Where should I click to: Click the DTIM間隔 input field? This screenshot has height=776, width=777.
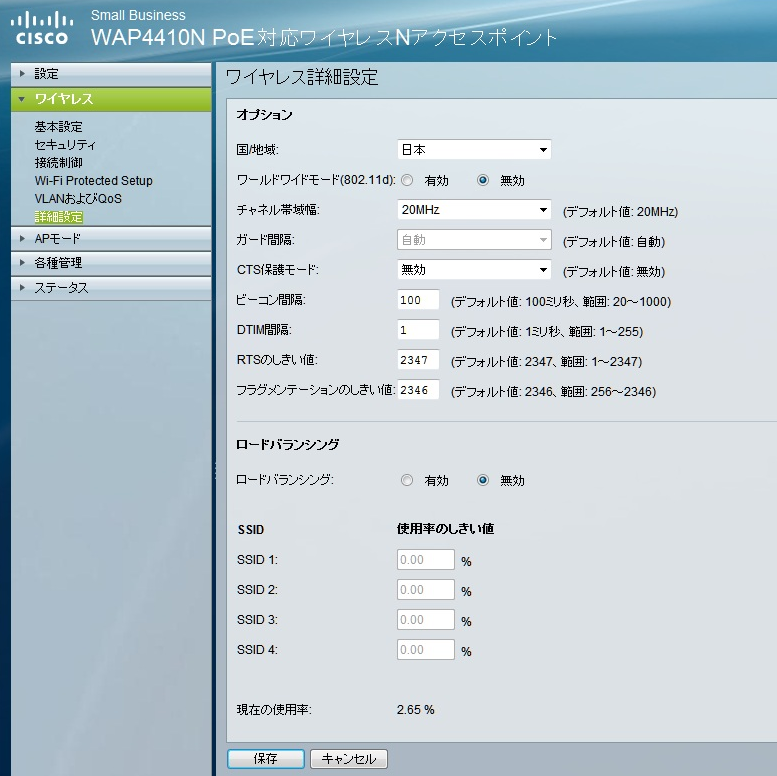coord(418,330)
